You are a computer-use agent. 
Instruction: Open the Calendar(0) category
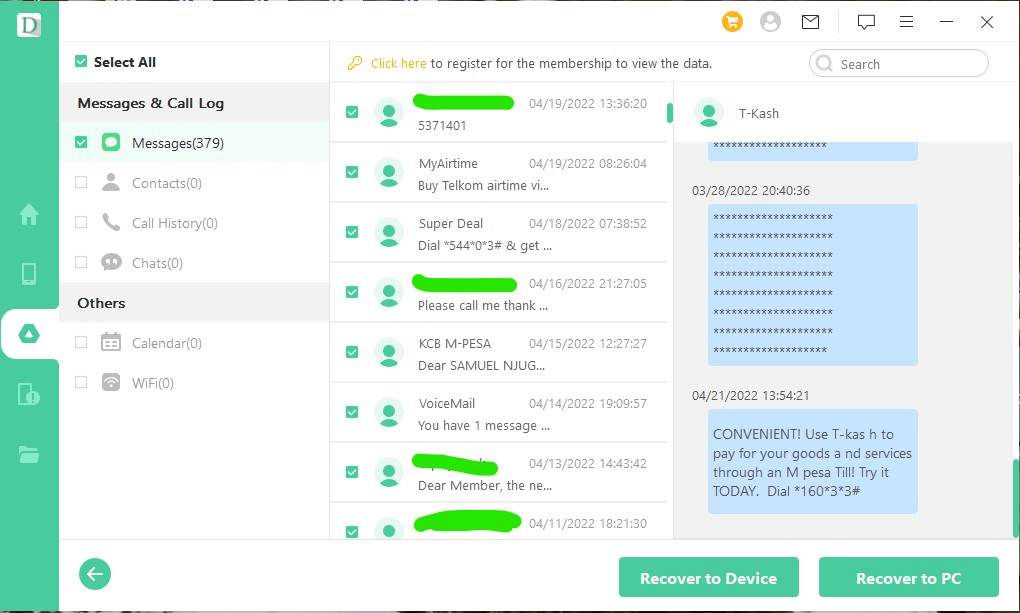pyautogui.click(x=194, y=343)
